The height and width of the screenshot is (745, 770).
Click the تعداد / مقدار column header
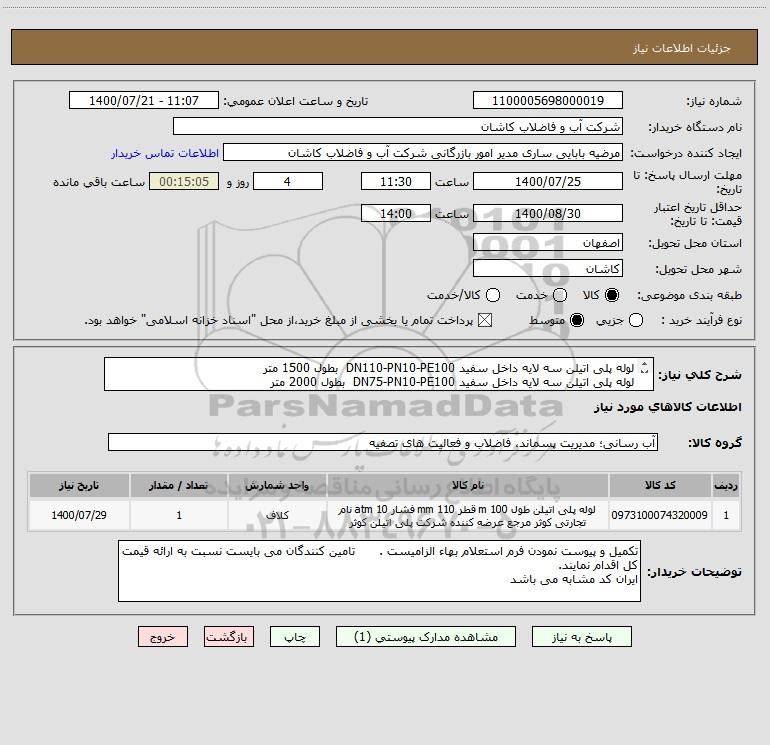[x=179, y=485]
